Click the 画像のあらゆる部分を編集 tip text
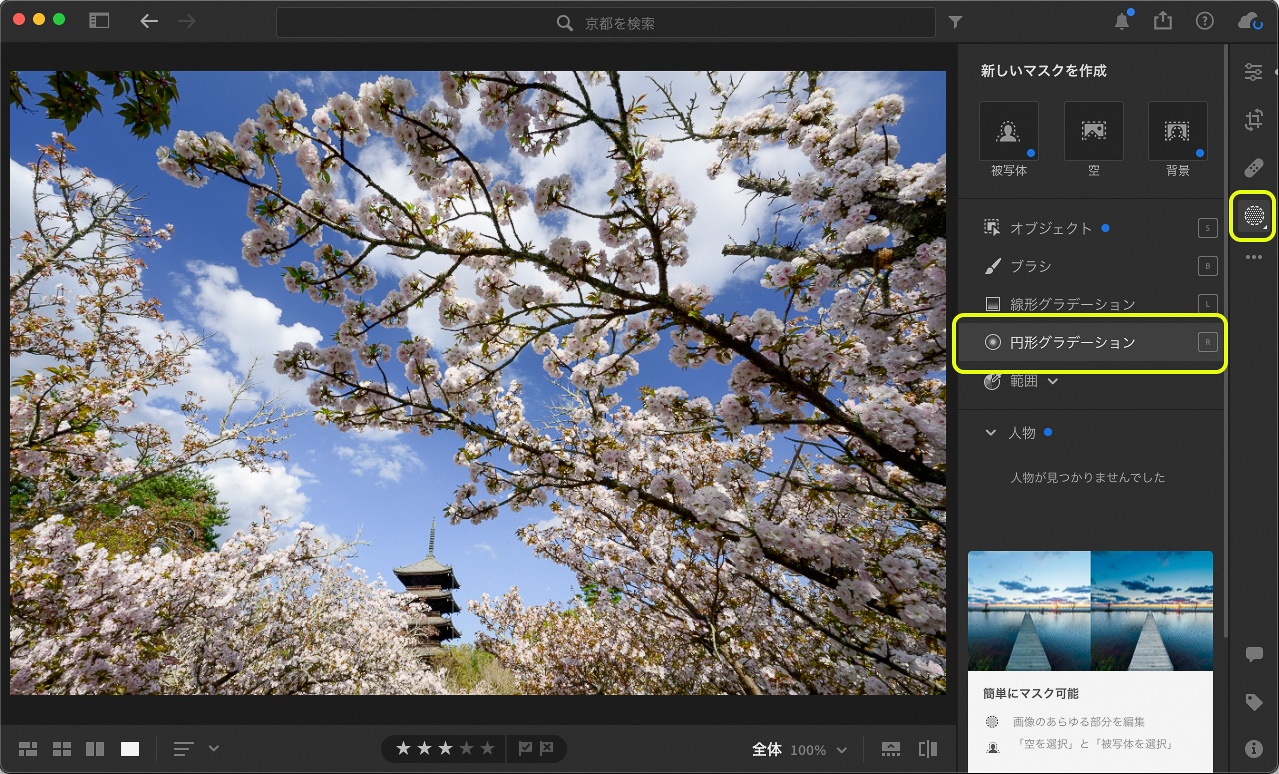Viewport: 1279px width, 774px height. (1079, 721)
